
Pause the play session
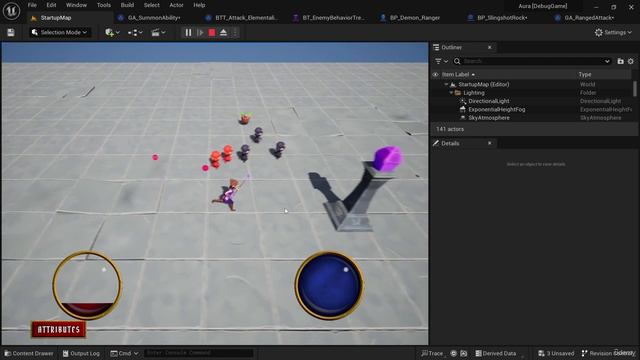tap(188, 33)
